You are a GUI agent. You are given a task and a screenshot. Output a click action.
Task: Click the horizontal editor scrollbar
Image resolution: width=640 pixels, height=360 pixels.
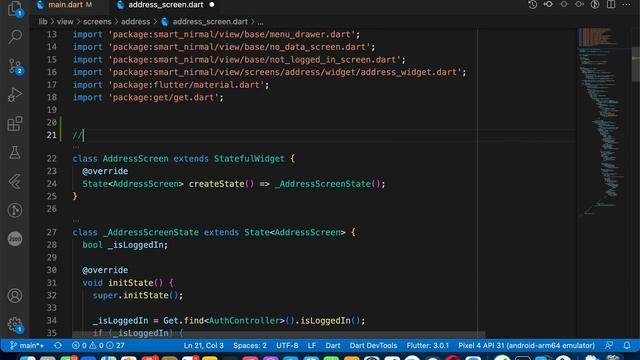[279, 334]
